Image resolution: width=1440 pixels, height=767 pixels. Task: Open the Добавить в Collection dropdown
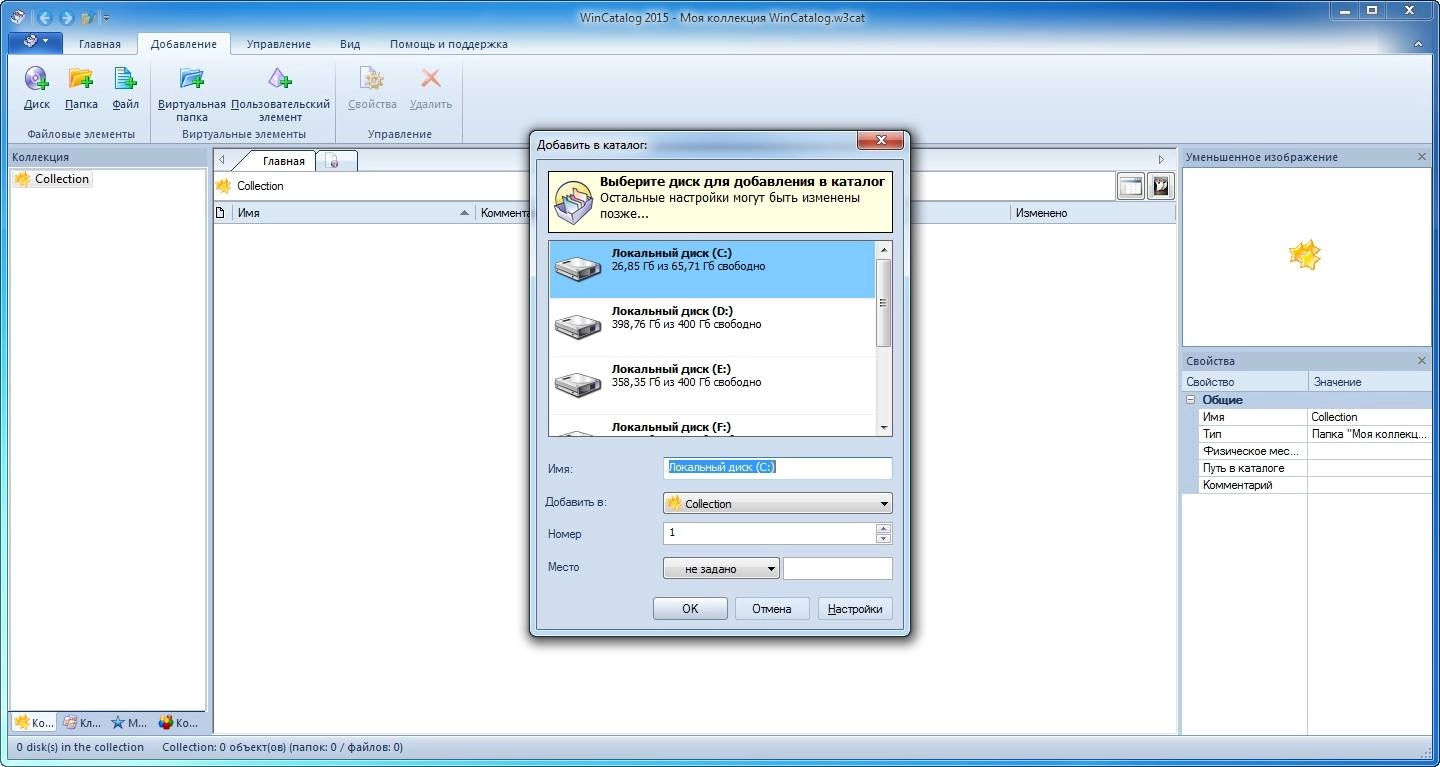777,504
